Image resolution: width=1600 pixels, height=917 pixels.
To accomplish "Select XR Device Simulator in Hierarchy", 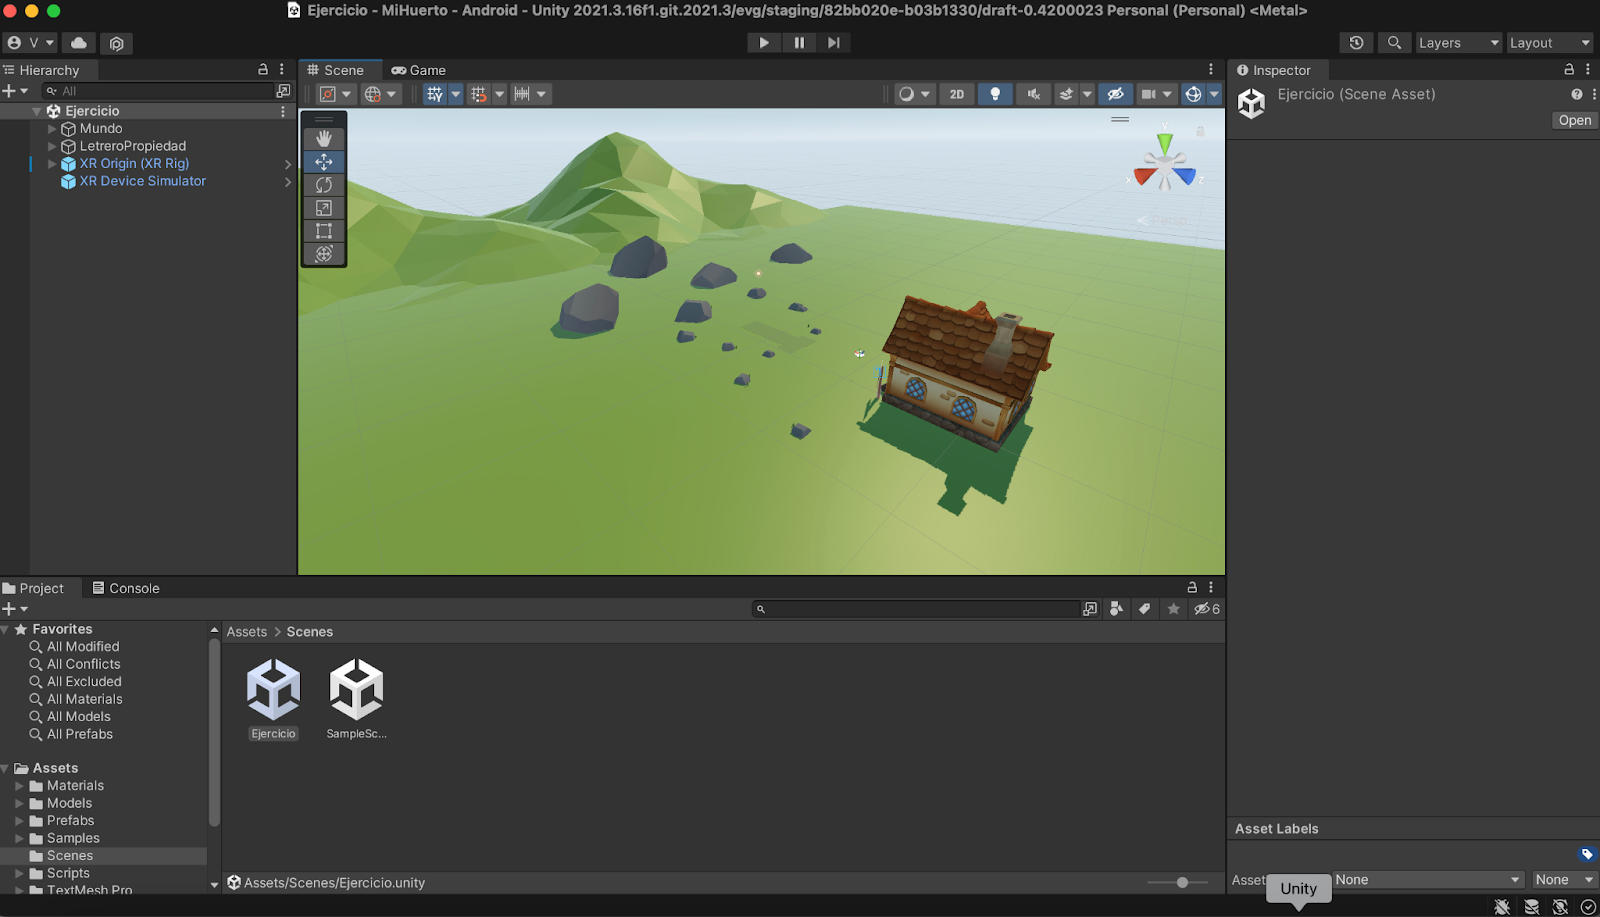I will (143, 181).
